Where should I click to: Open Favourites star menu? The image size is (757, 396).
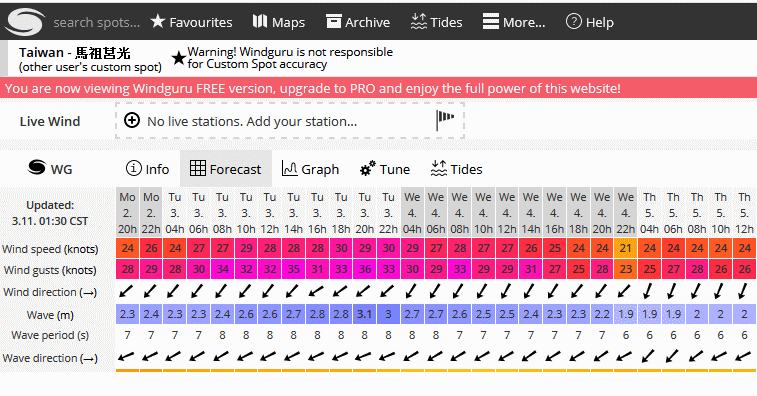[157, 21]
